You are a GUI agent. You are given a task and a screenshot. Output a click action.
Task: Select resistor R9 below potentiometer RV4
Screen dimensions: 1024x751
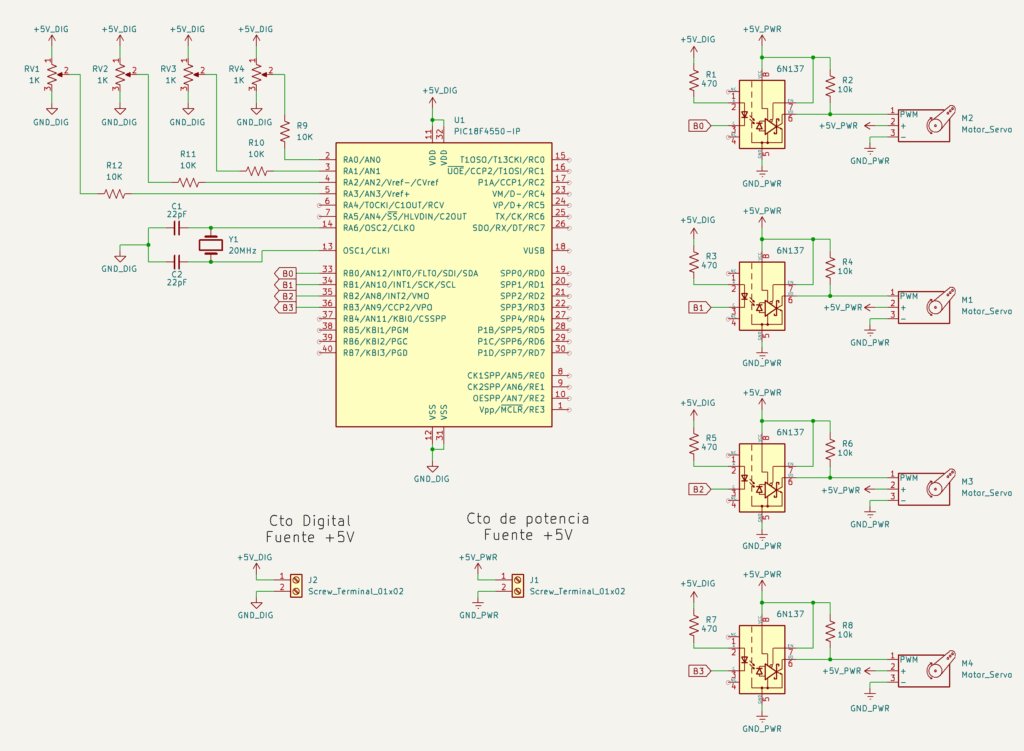[x=286, y=131]
